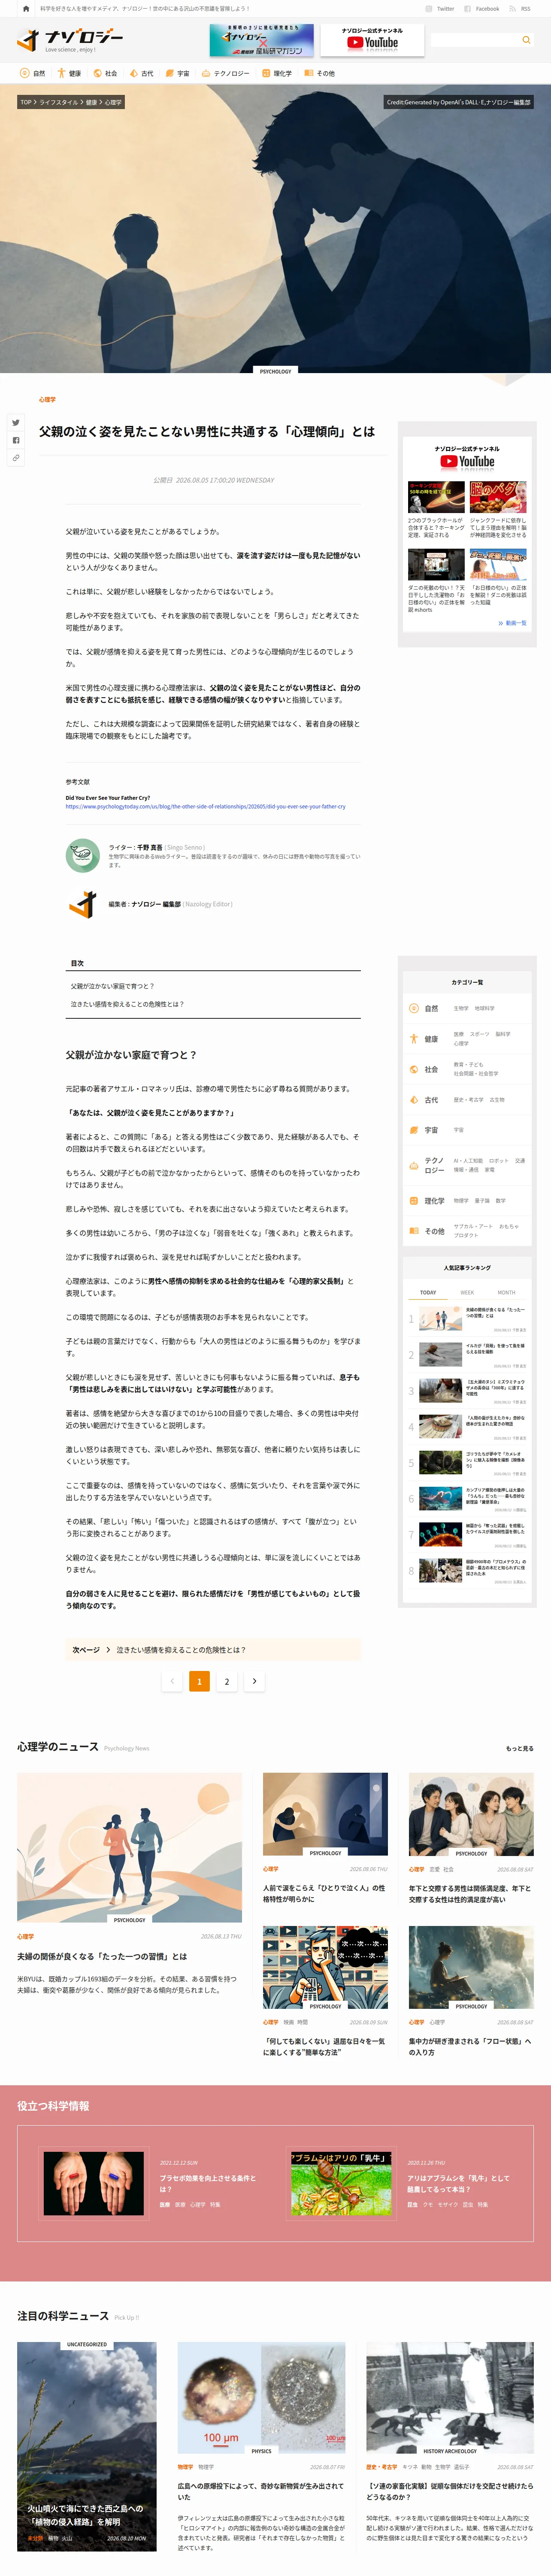Click the orange search magnifier icon

(x=526, y=40)
